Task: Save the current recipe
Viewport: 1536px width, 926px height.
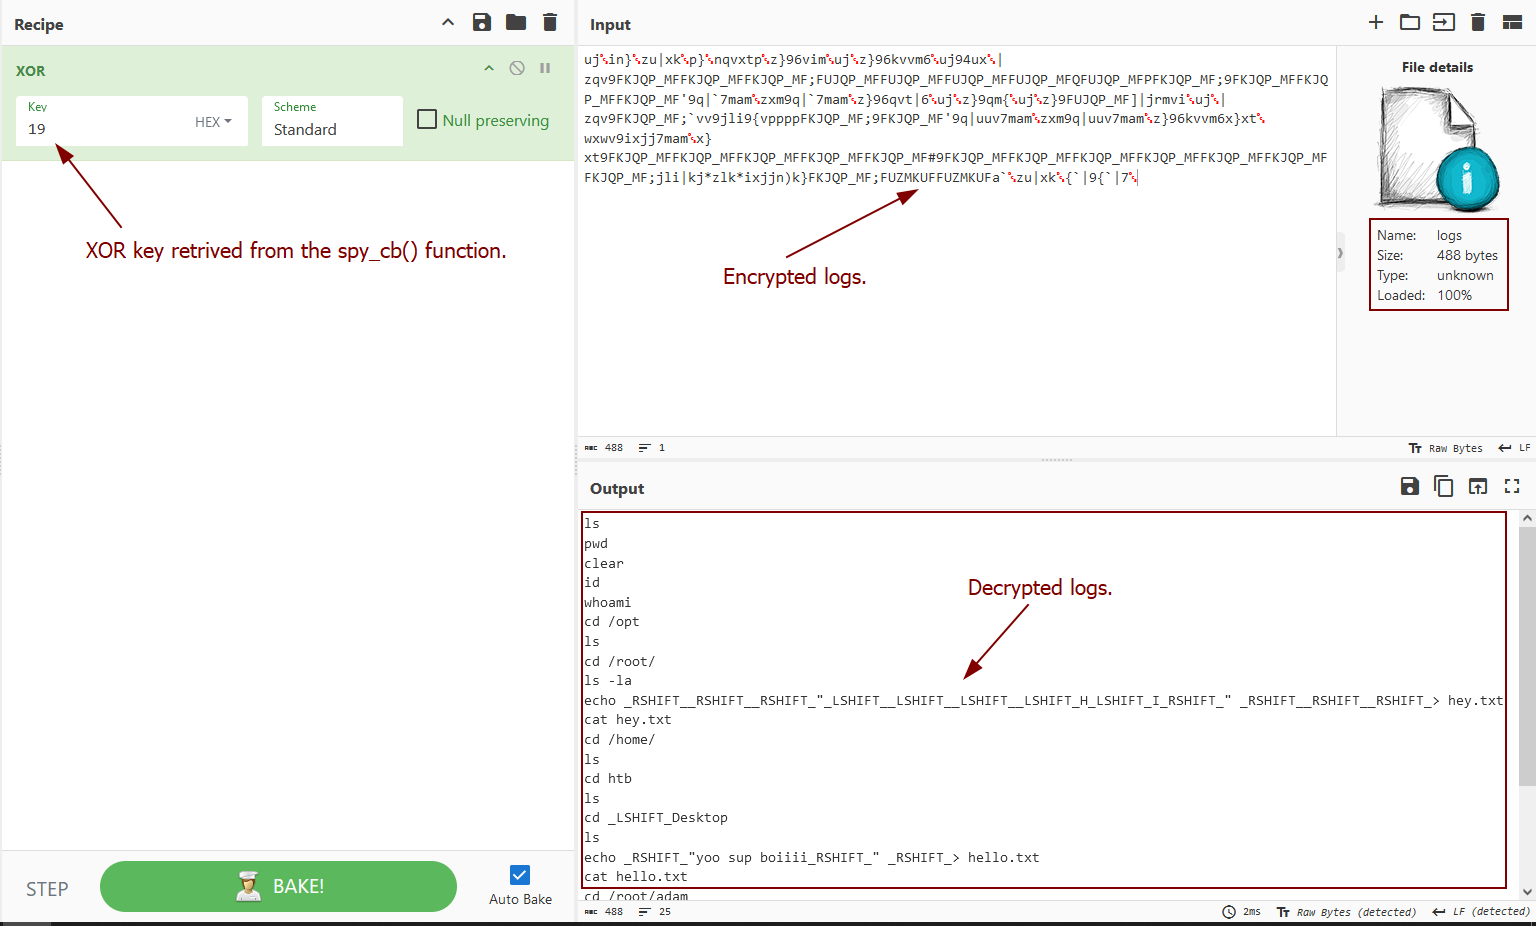Action: (x=482, y=22)
